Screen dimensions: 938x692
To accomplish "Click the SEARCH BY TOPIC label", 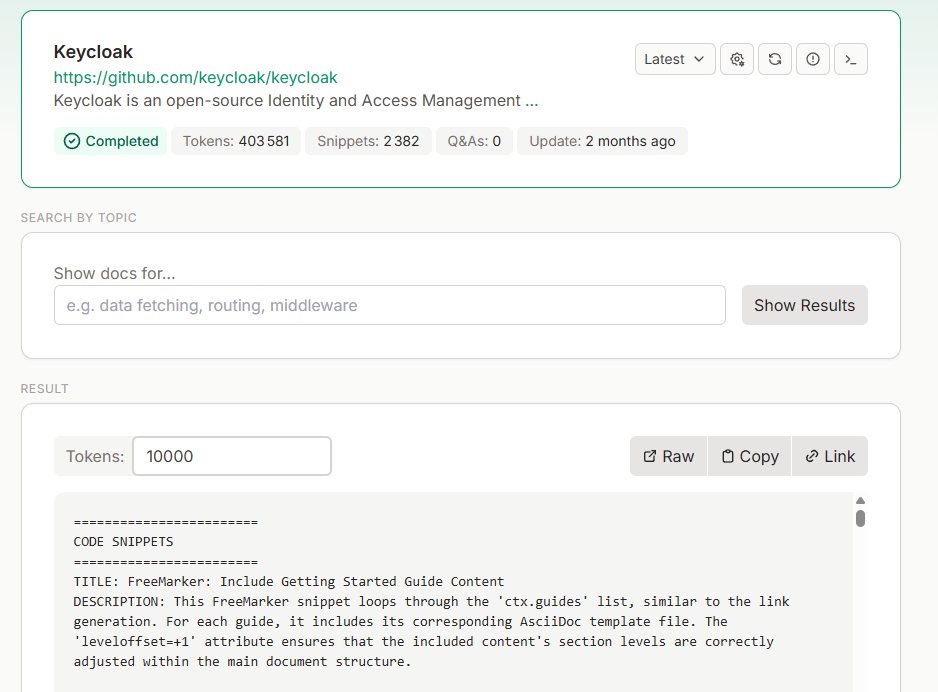I will (79, 218).
